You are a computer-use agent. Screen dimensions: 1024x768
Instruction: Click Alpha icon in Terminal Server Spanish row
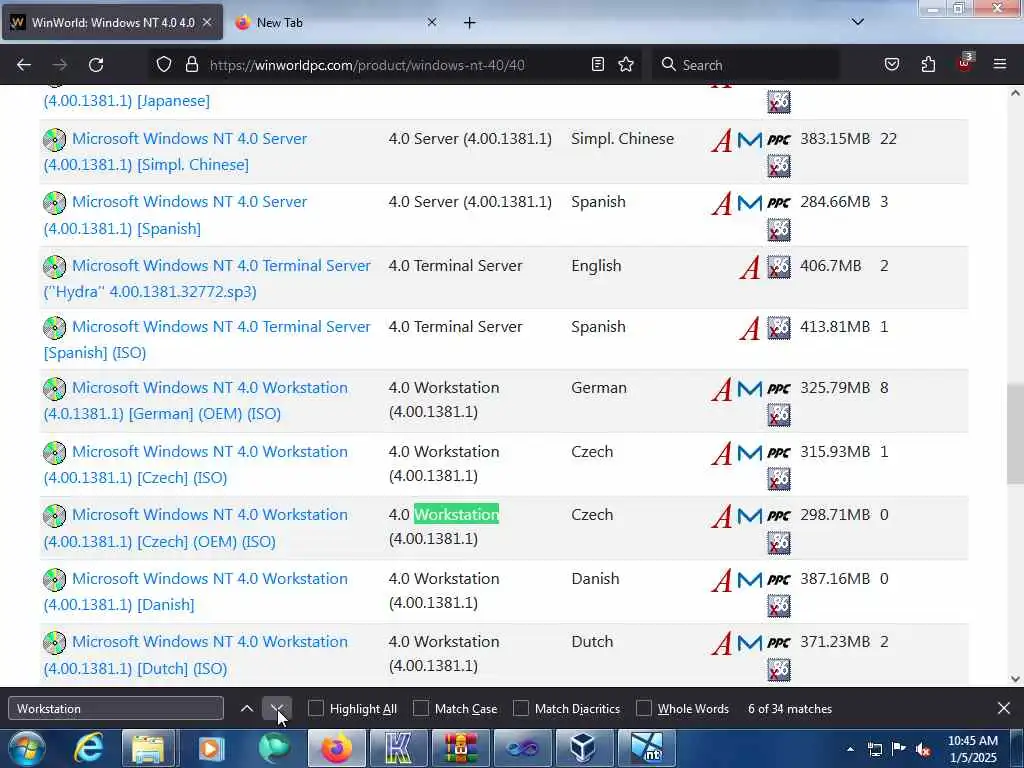(750, 328)
